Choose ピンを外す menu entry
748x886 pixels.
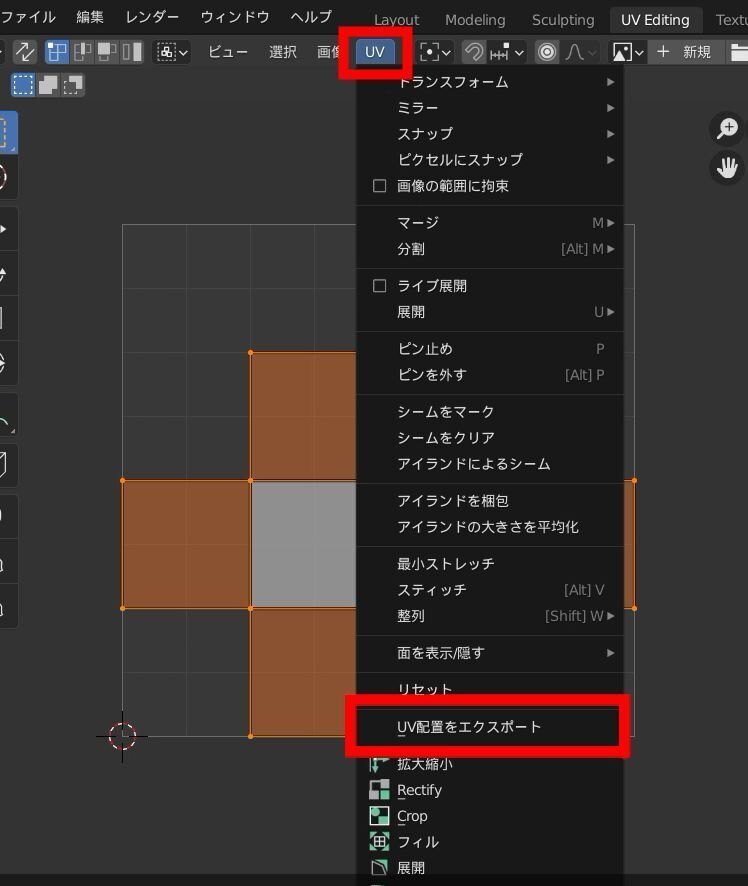(490, 375)
